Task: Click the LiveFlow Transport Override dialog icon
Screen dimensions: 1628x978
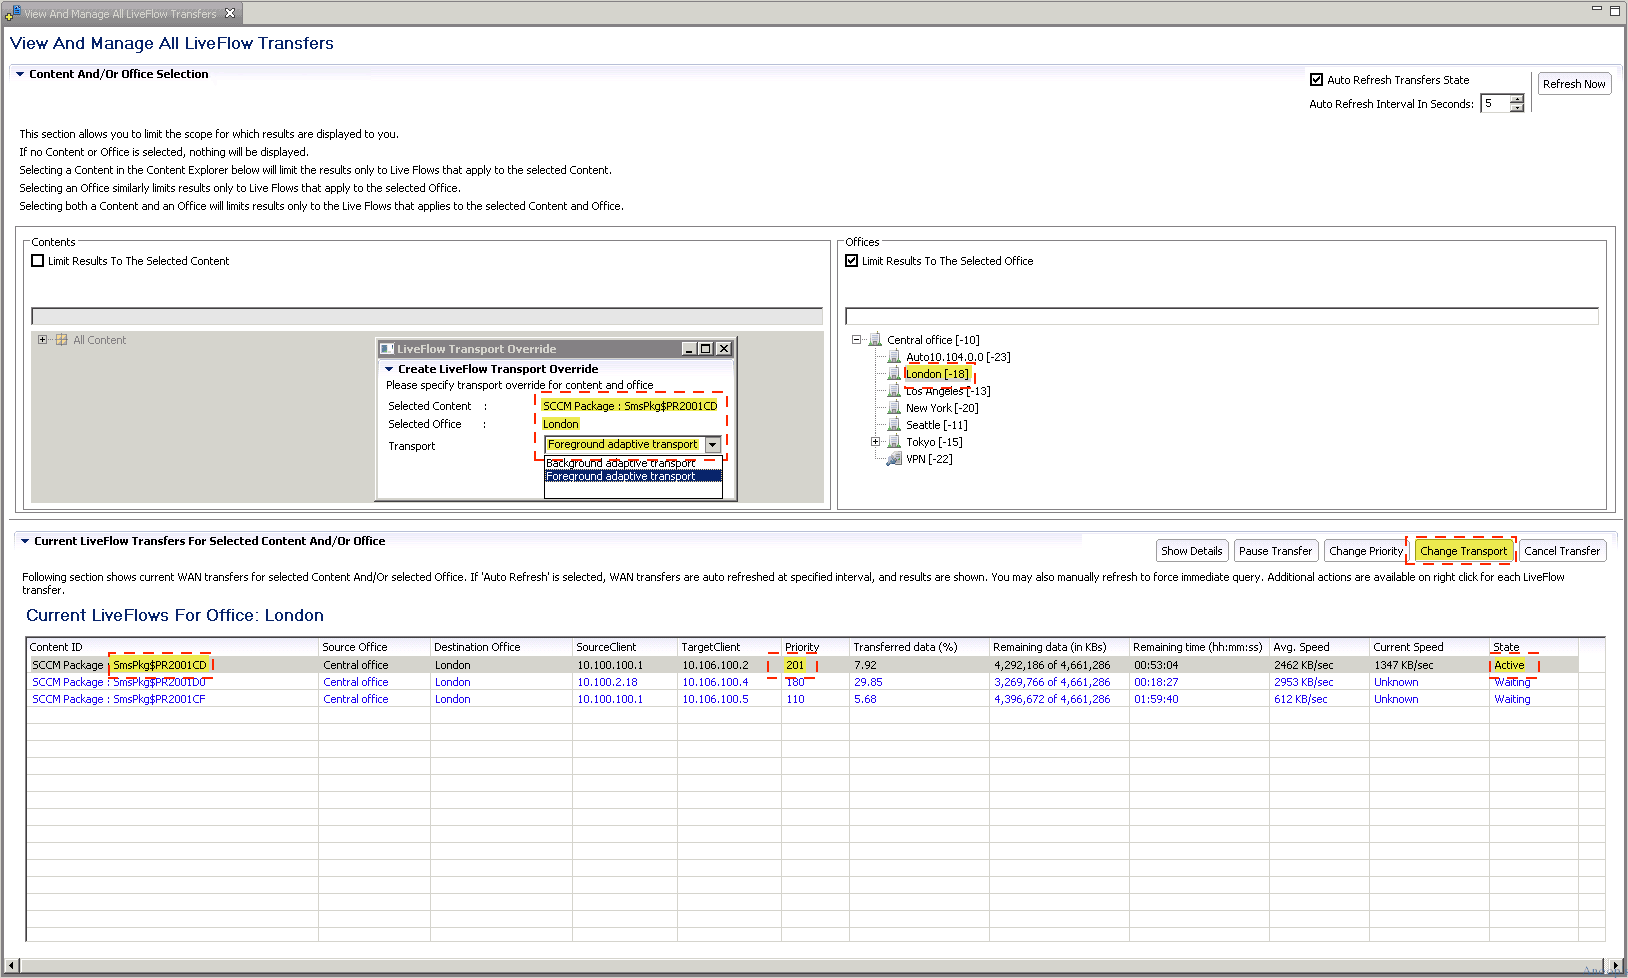Action: 387,349
